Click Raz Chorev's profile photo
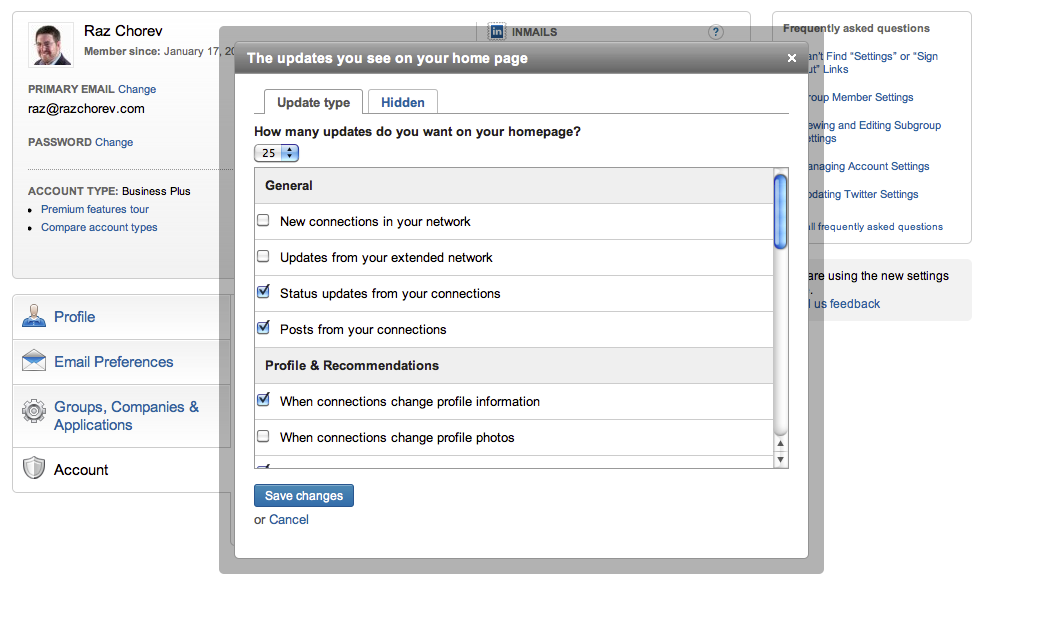Image resolution: width=1050 pixels, height=623 pixels. pyautogui.click(x=50, y=44)
